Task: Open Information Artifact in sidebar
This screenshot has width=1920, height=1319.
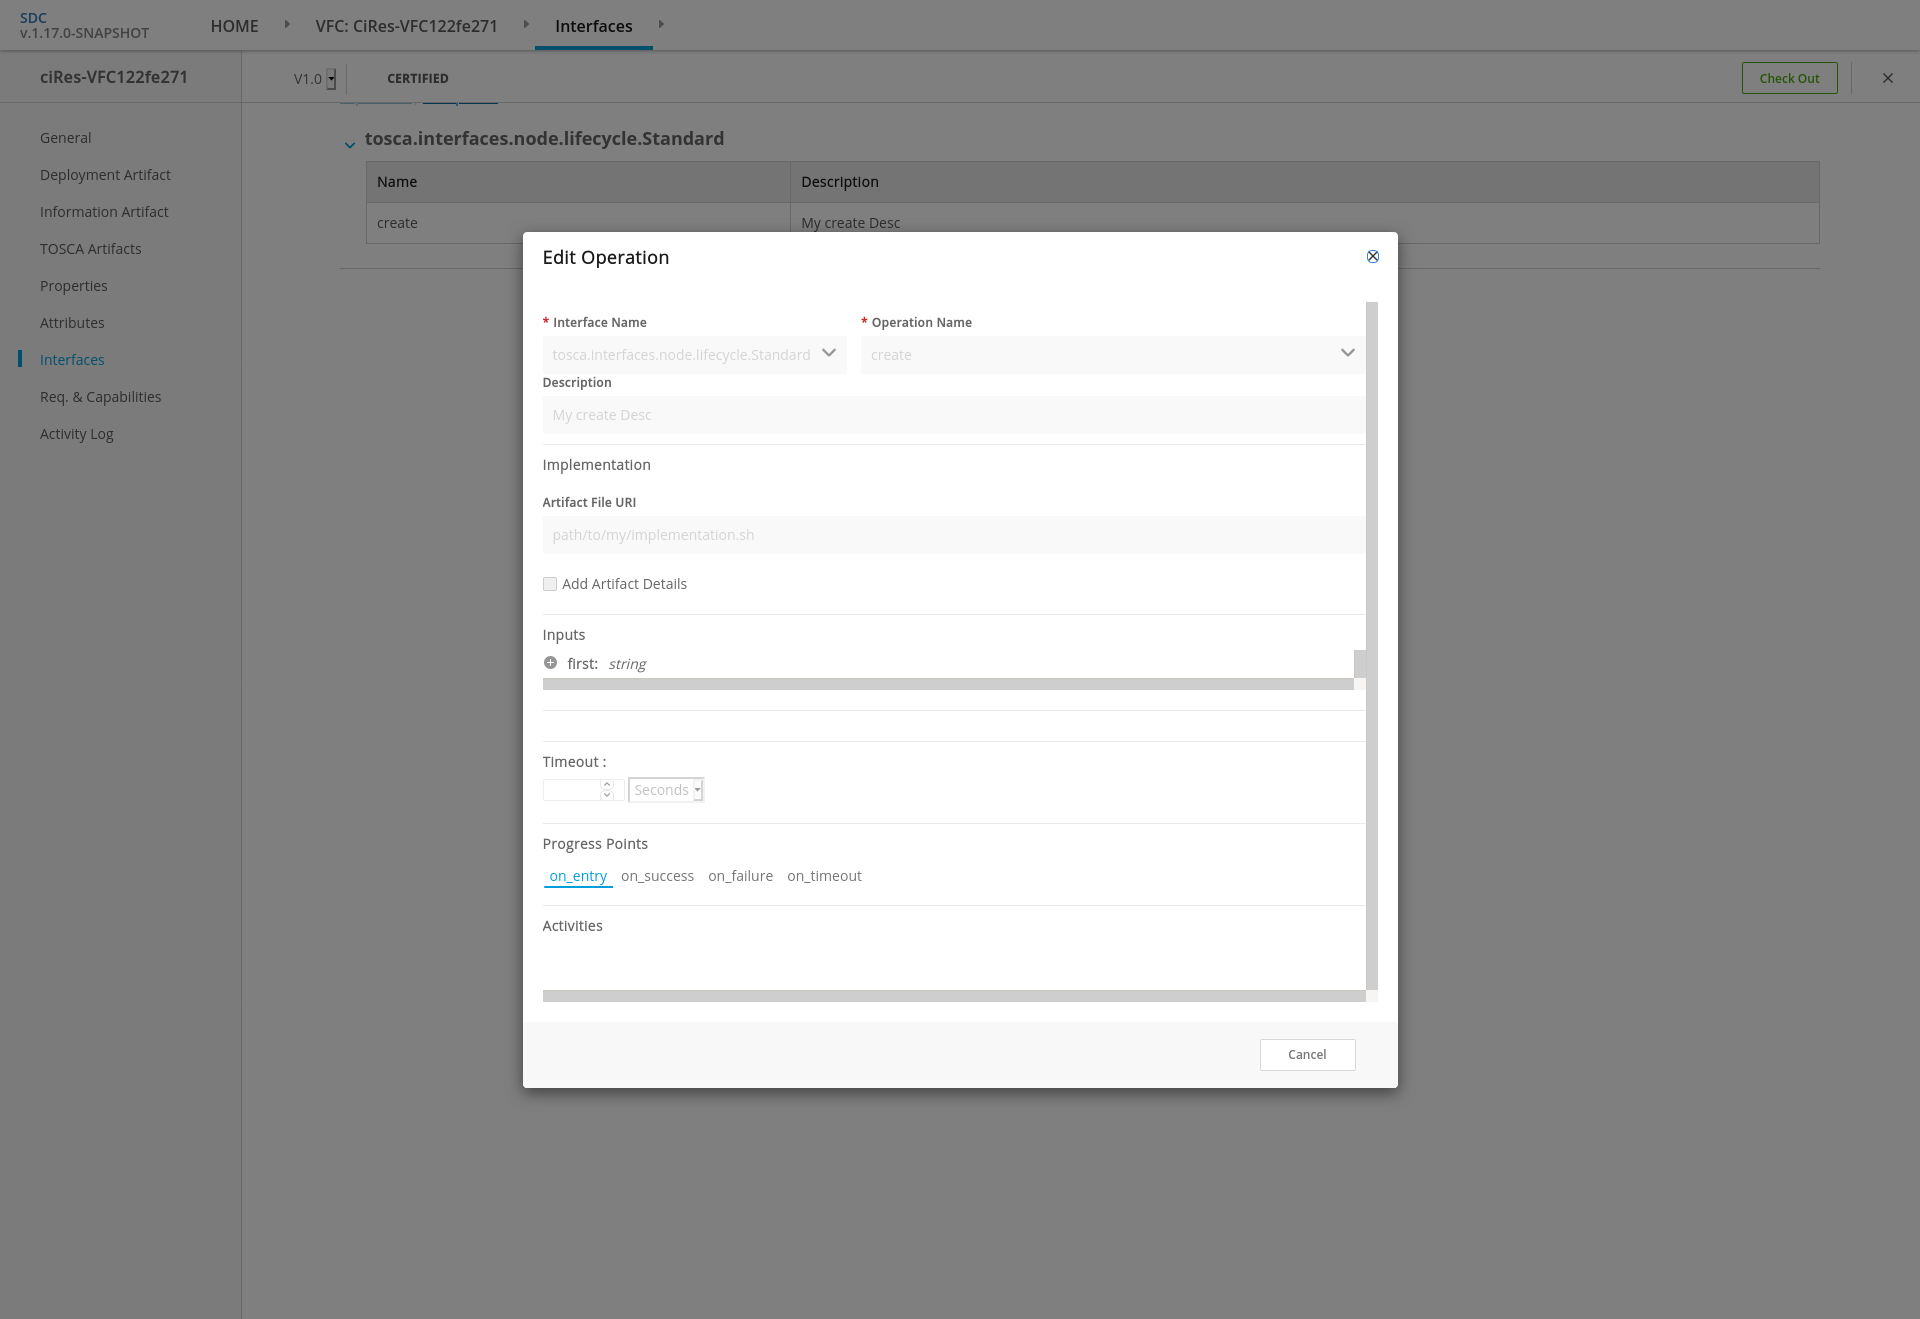Action: pyautogui.click(x=104, y=212)
